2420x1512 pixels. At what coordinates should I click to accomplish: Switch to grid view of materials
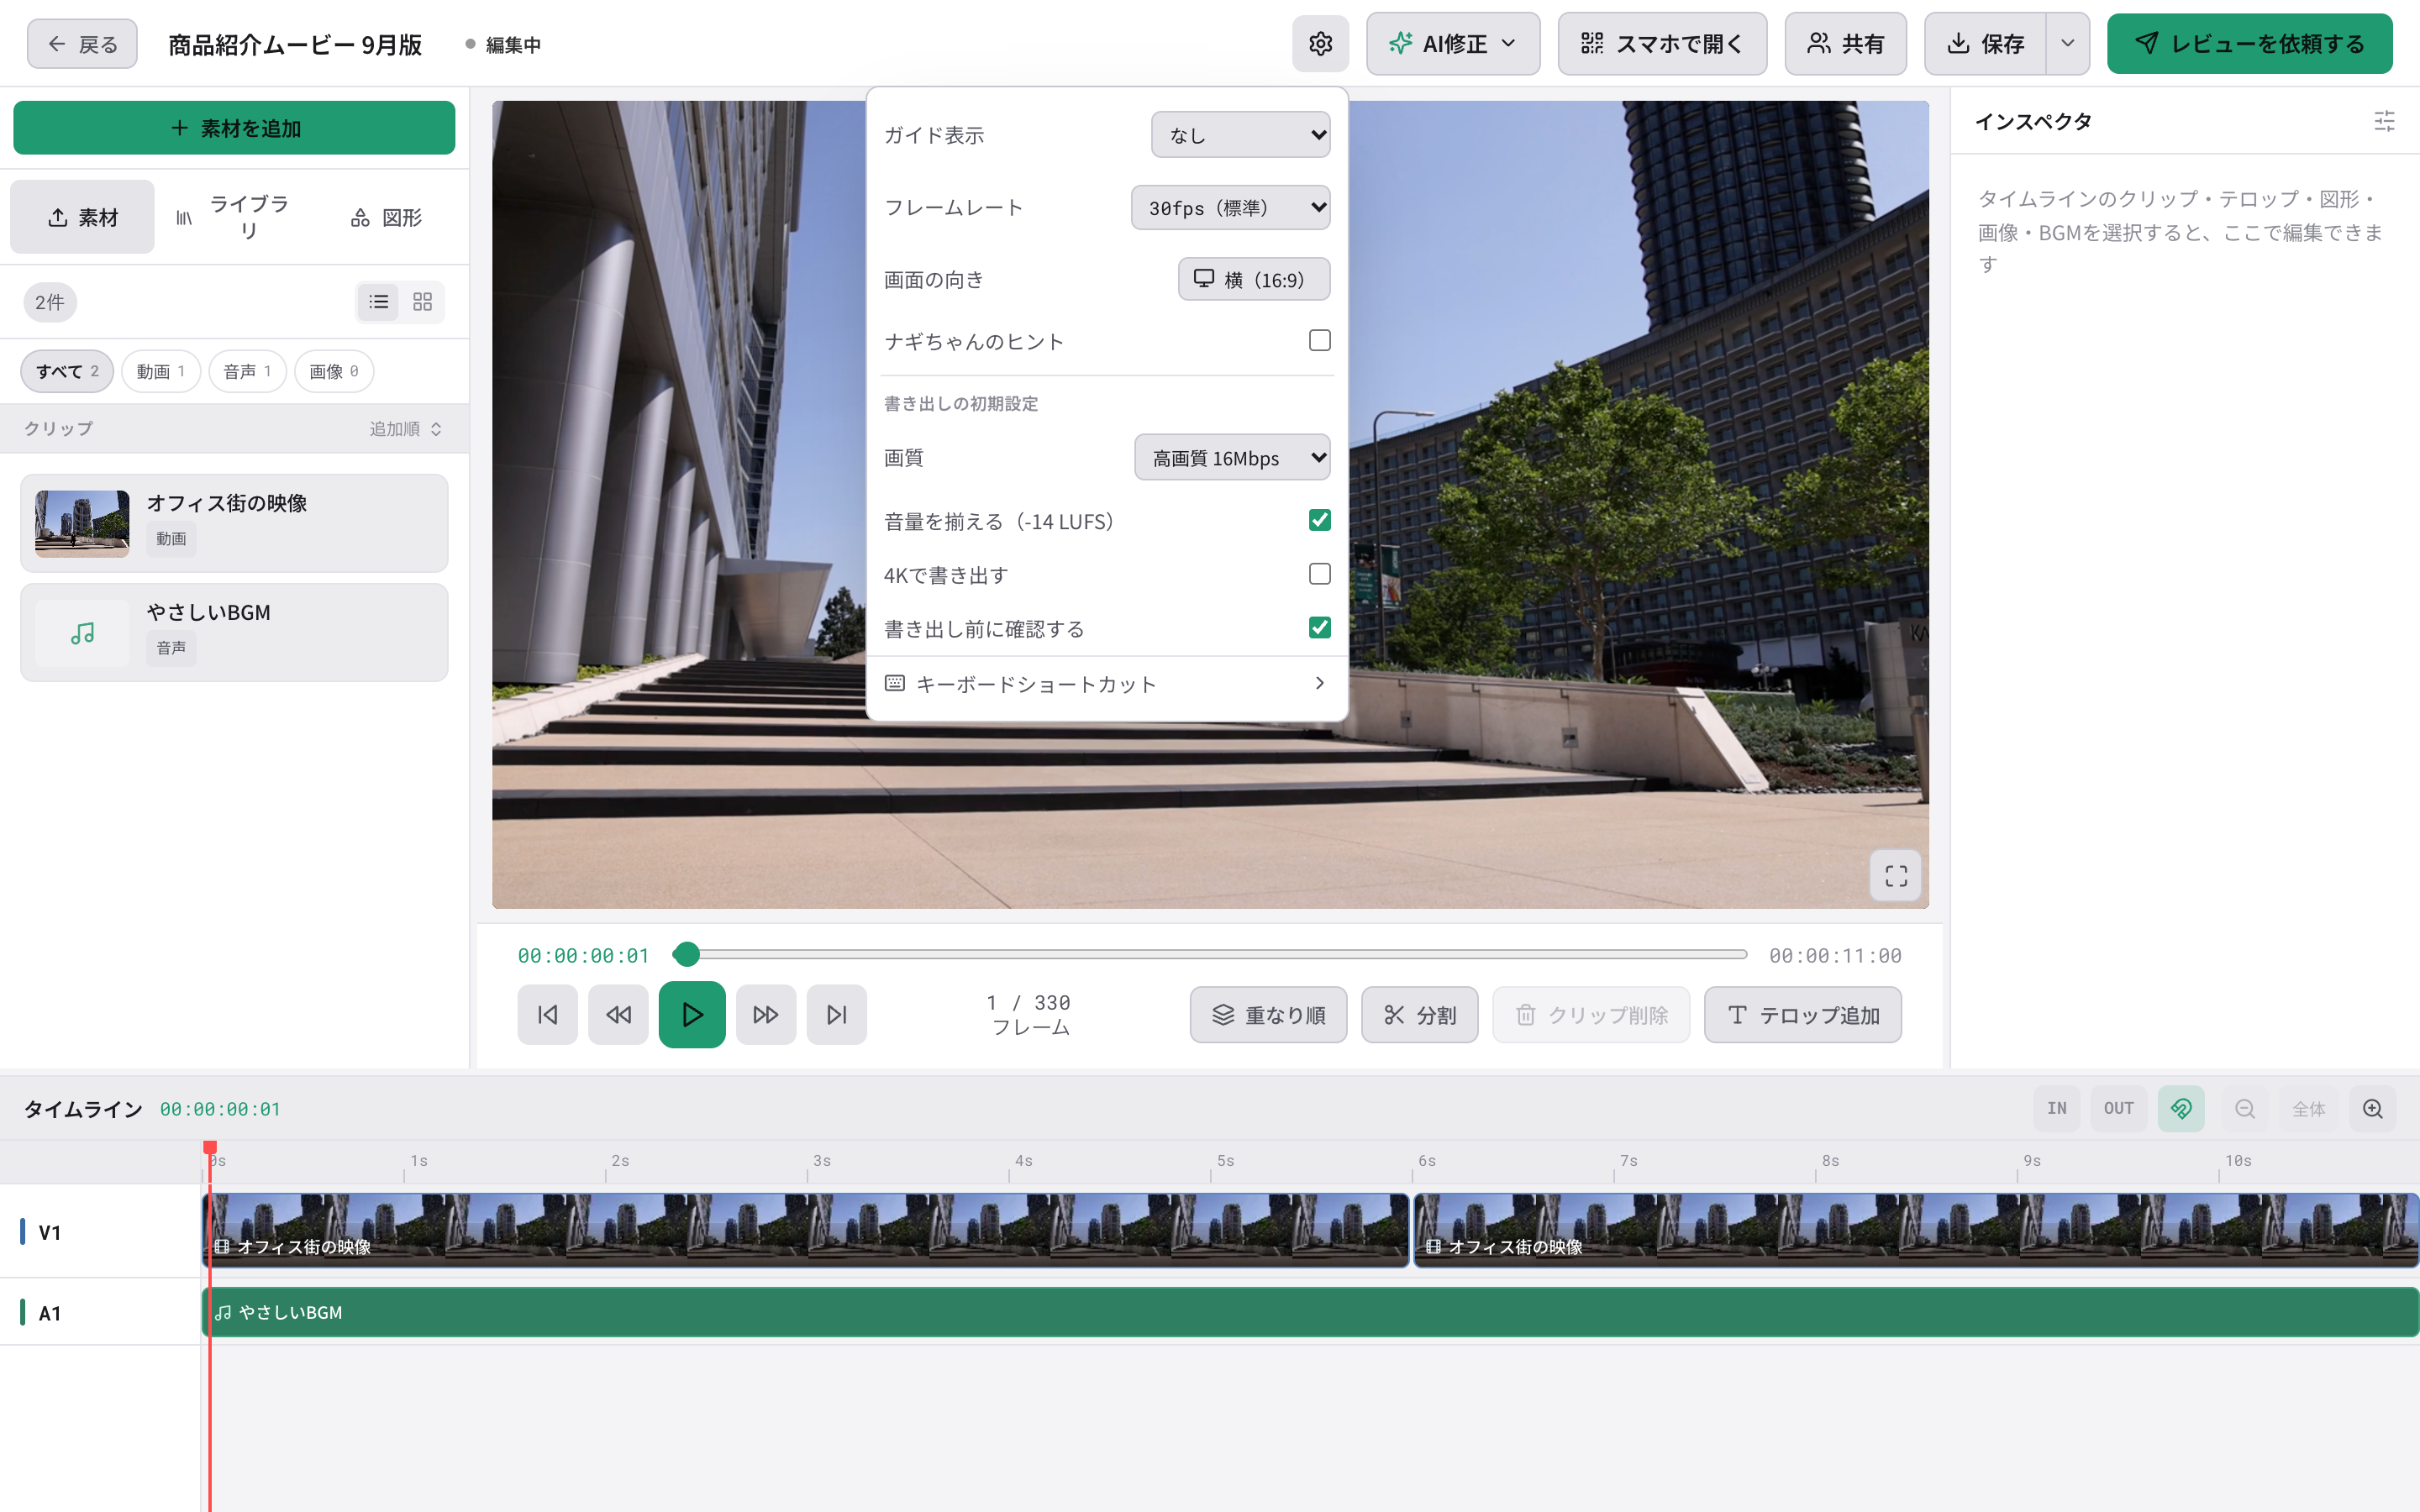[423, 301]
